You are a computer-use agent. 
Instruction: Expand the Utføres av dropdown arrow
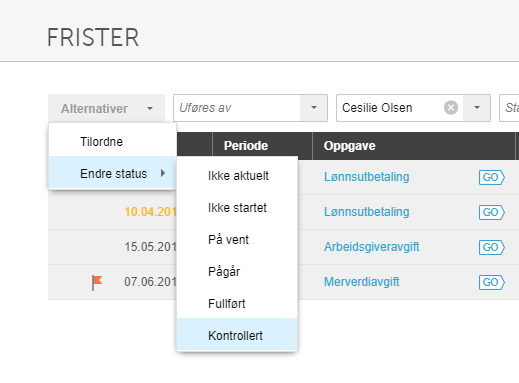click(x=314, y=108)
